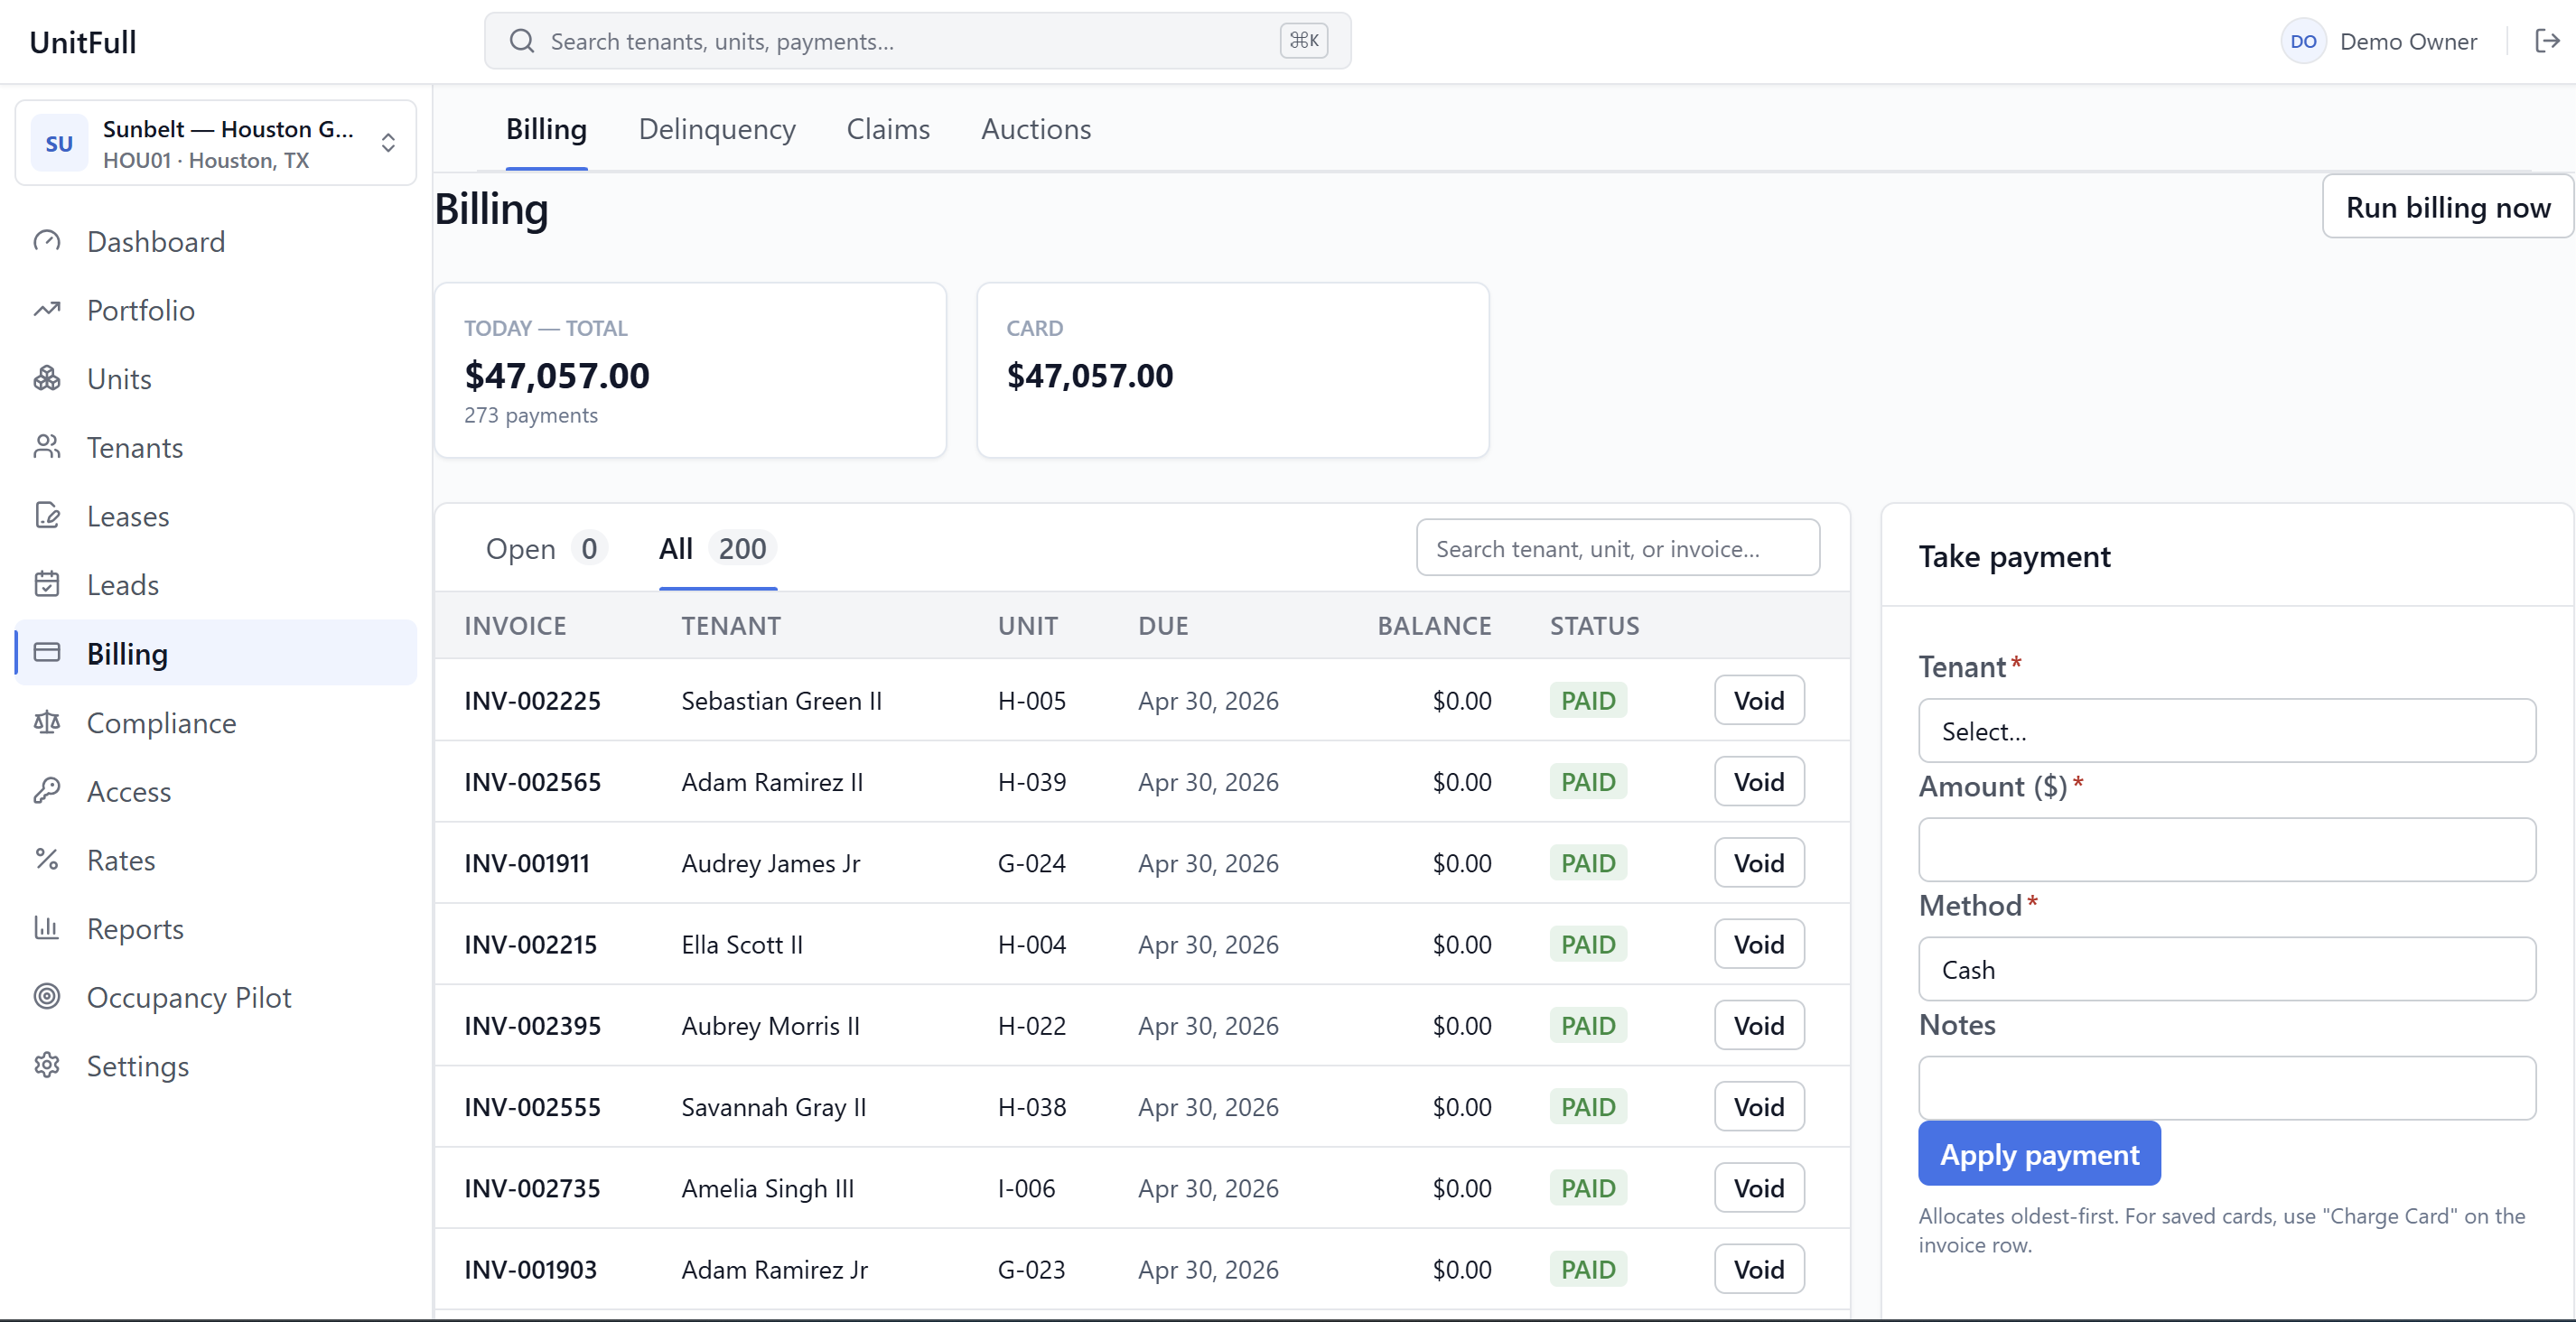Viewport: 2576px width, 1322px height.
Task: Click tenant name Audrey James Jr
Action: tap(770, 863)
